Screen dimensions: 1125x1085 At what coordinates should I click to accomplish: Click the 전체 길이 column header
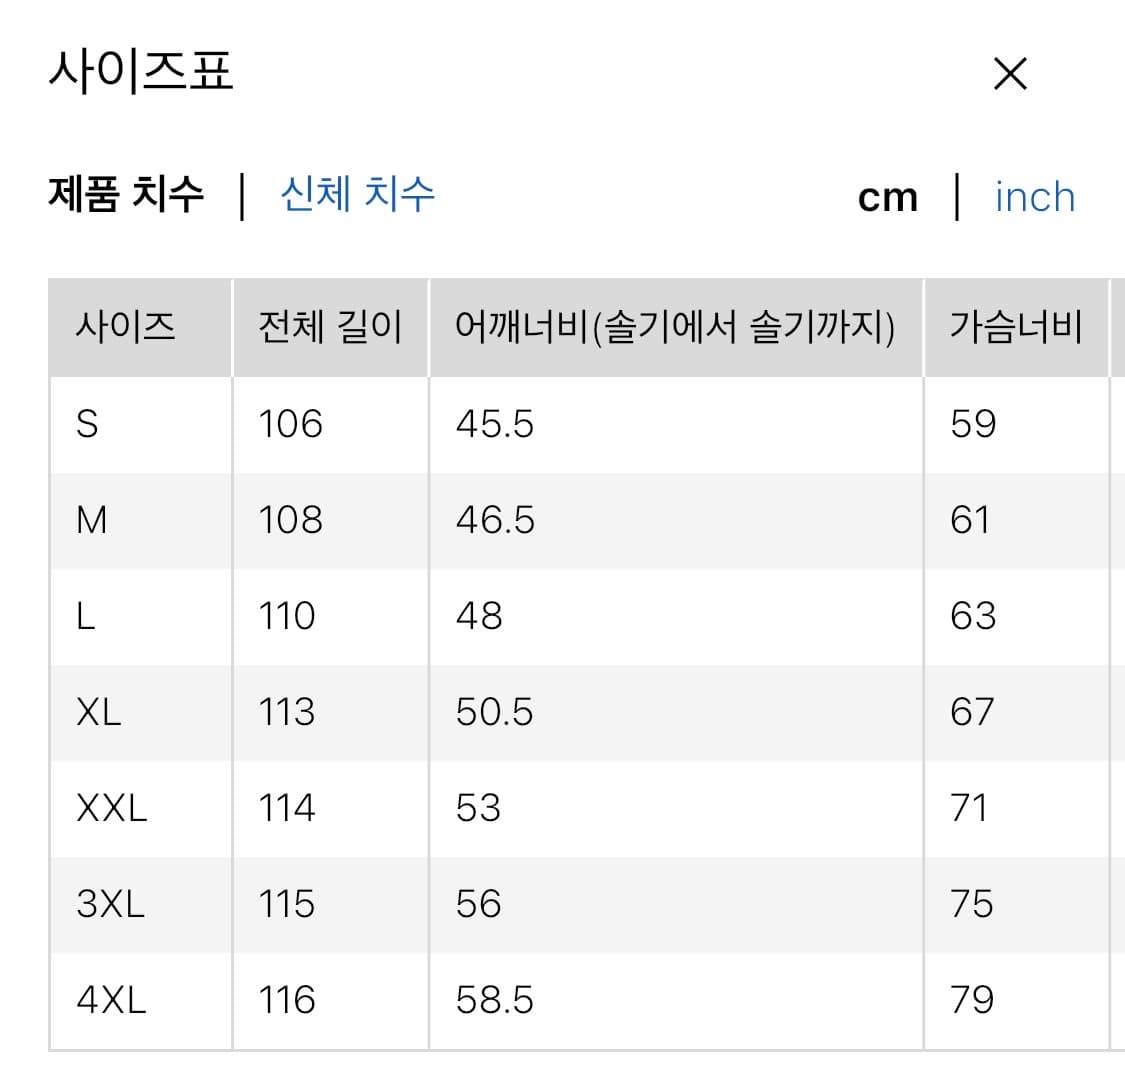click(330, 327)
